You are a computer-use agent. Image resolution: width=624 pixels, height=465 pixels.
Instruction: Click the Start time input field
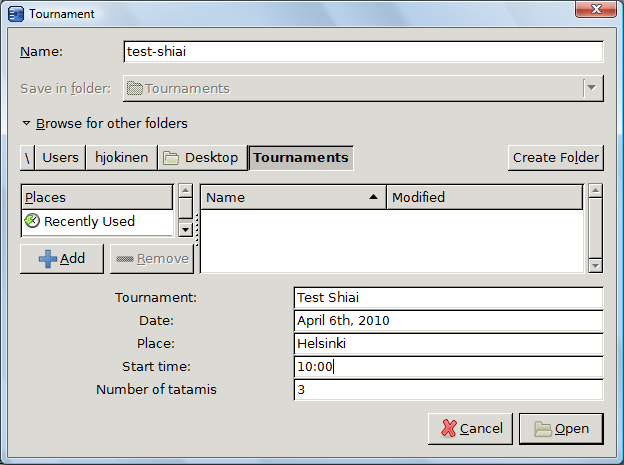tap(448, 366)
